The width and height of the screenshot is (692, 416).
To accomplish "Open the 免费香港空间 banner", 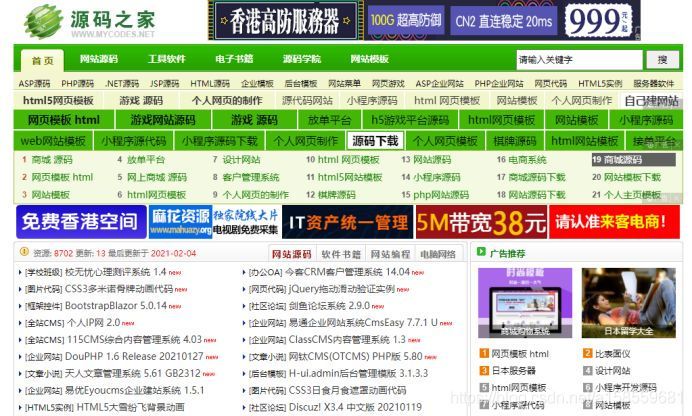I will point(81,222).
